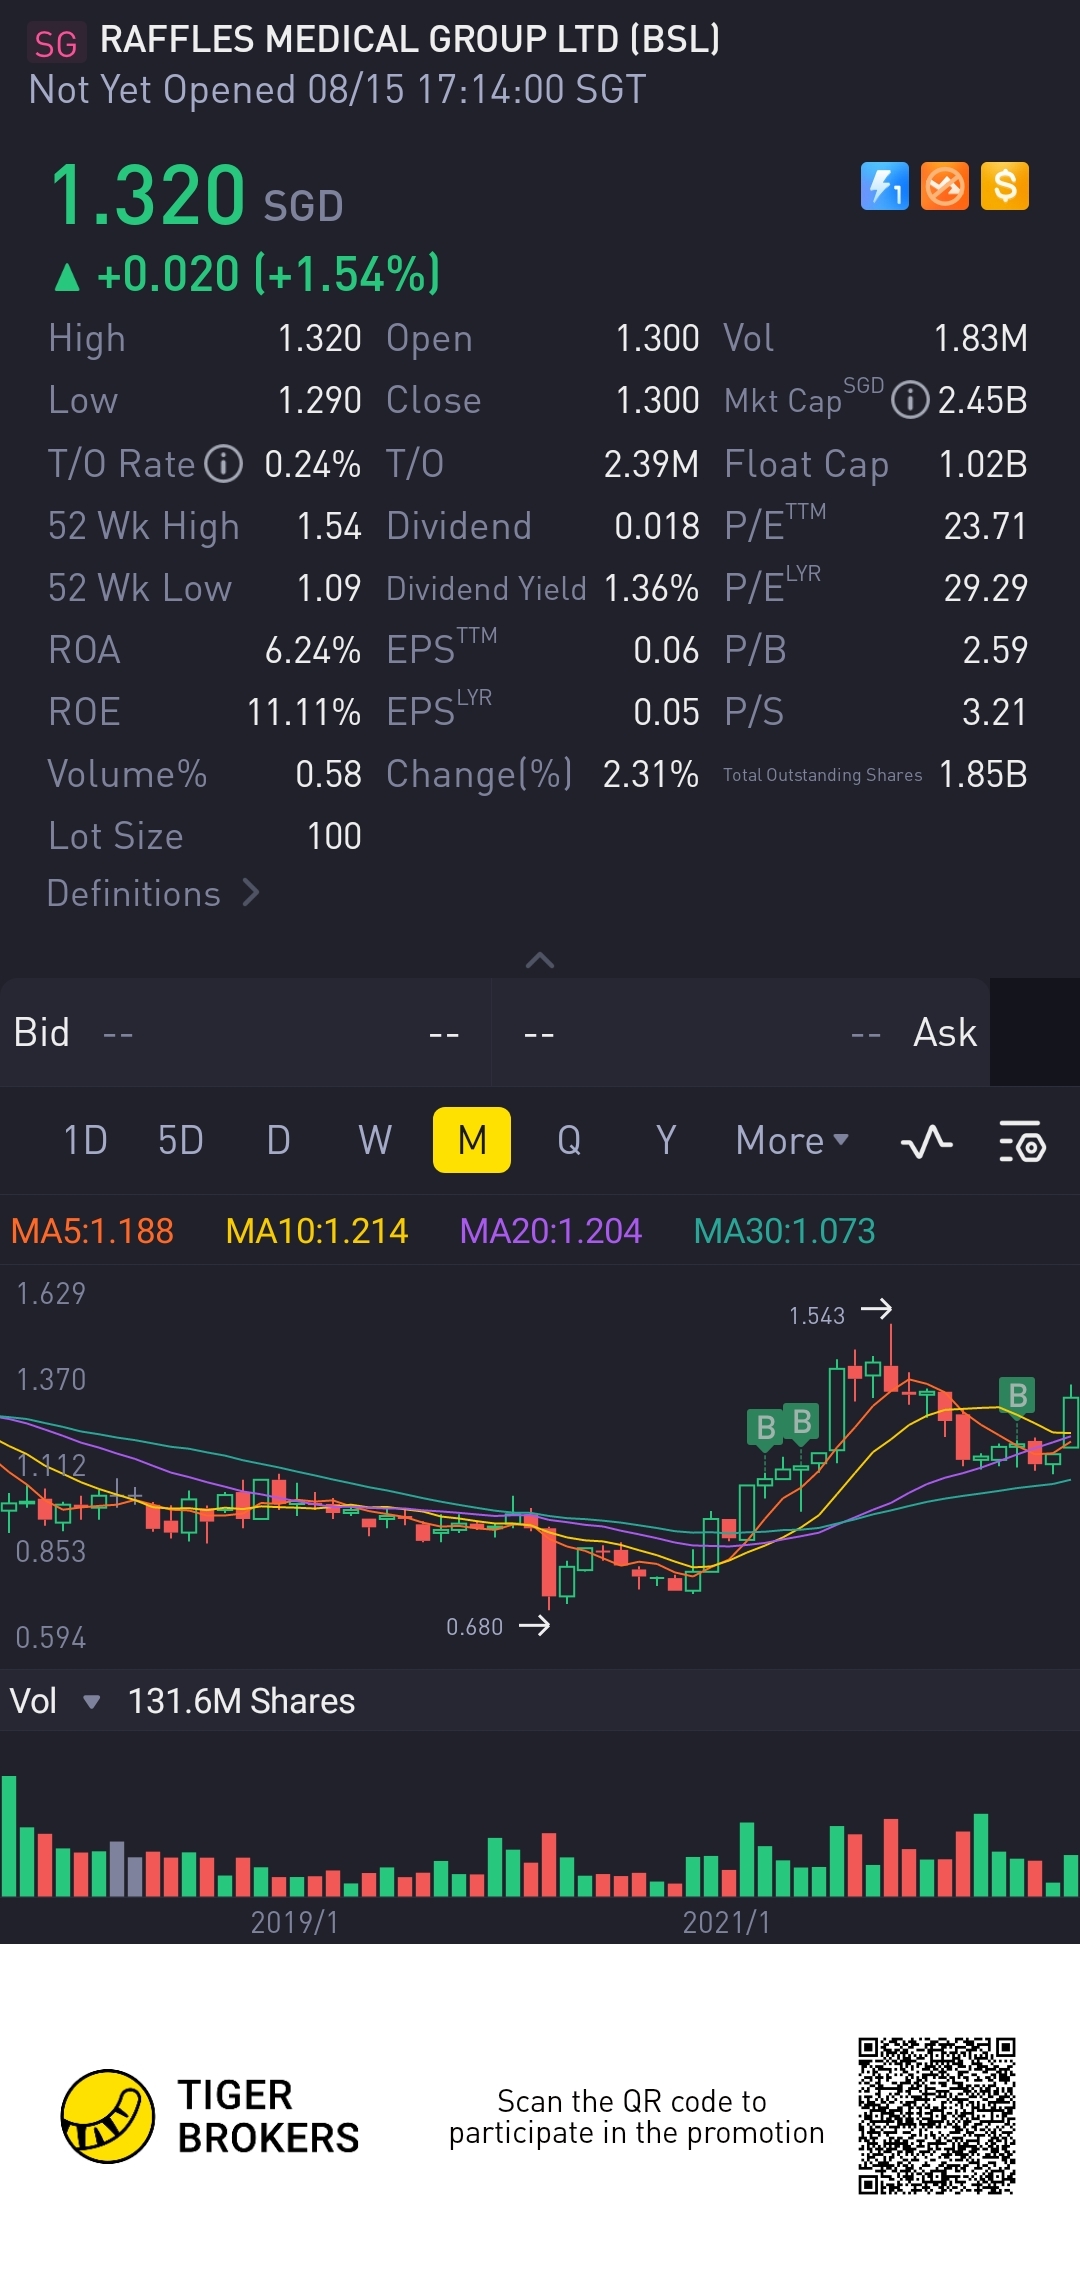Open chart display settings icon
The width and height of the screenshot is (1080, 2289).
coord(1022,1141)
